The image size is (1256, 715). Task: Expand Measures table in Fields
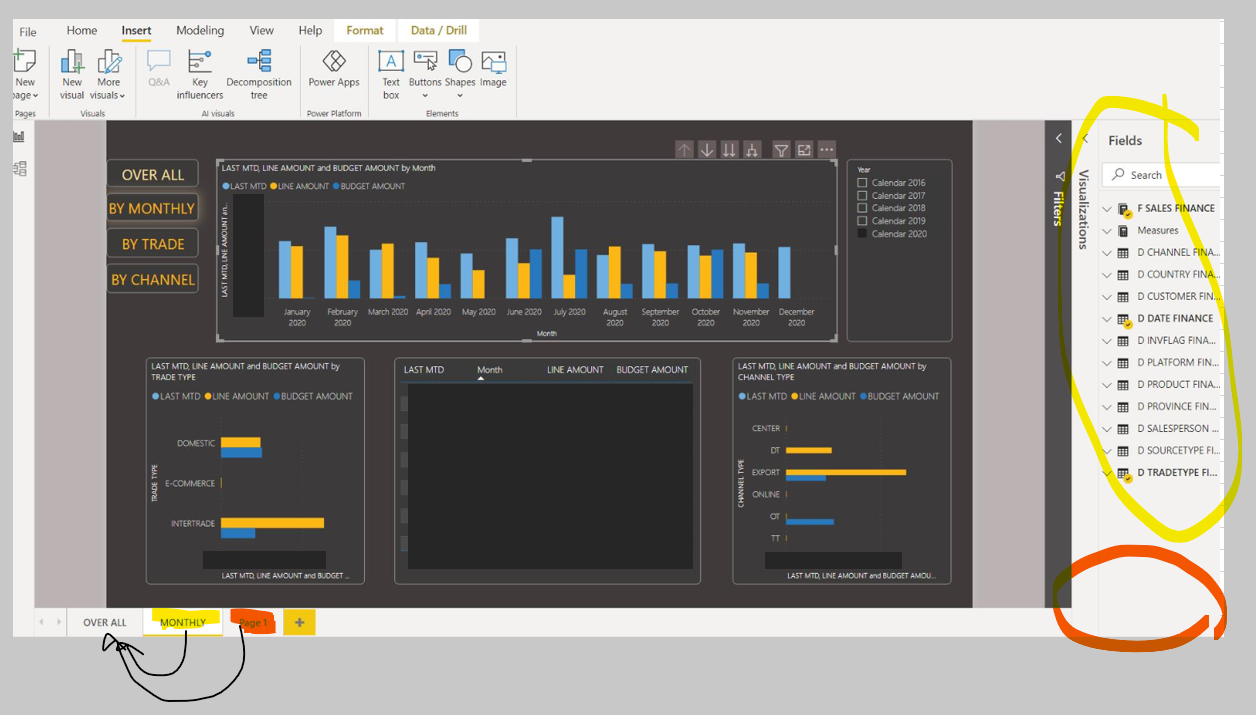(1107, 231)
